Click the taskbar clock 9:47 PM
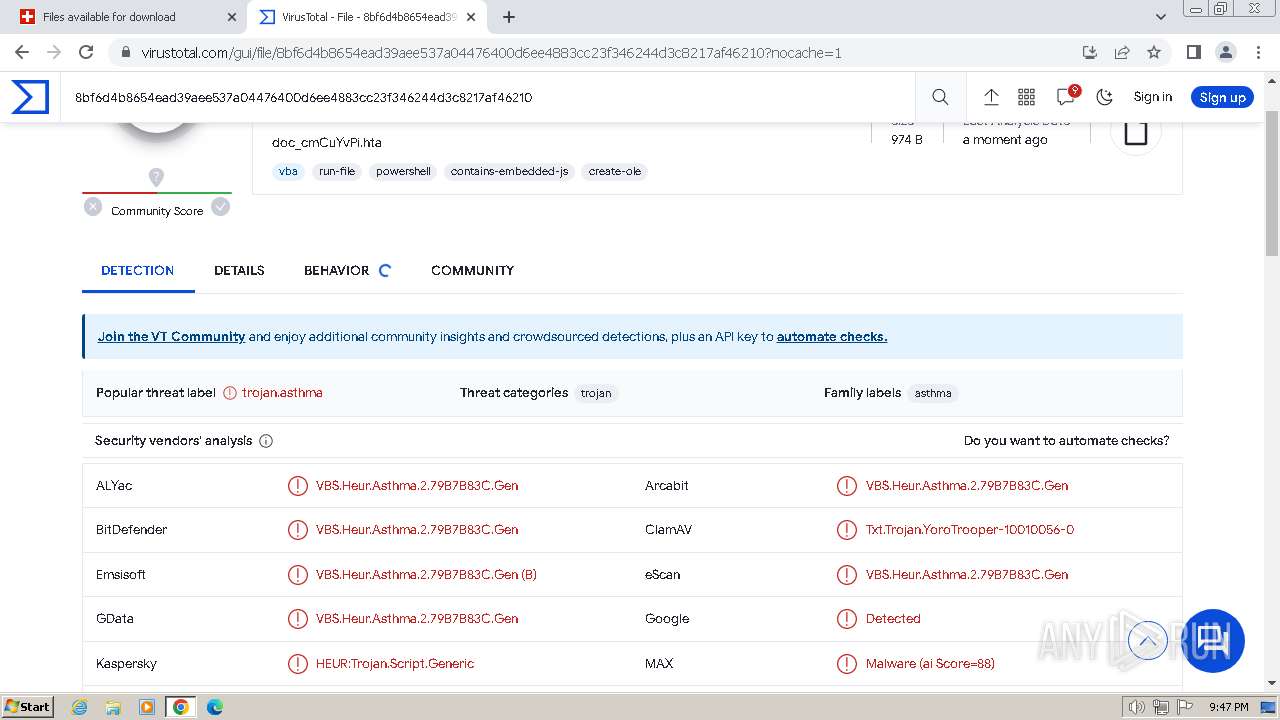 click(1229, 707)
